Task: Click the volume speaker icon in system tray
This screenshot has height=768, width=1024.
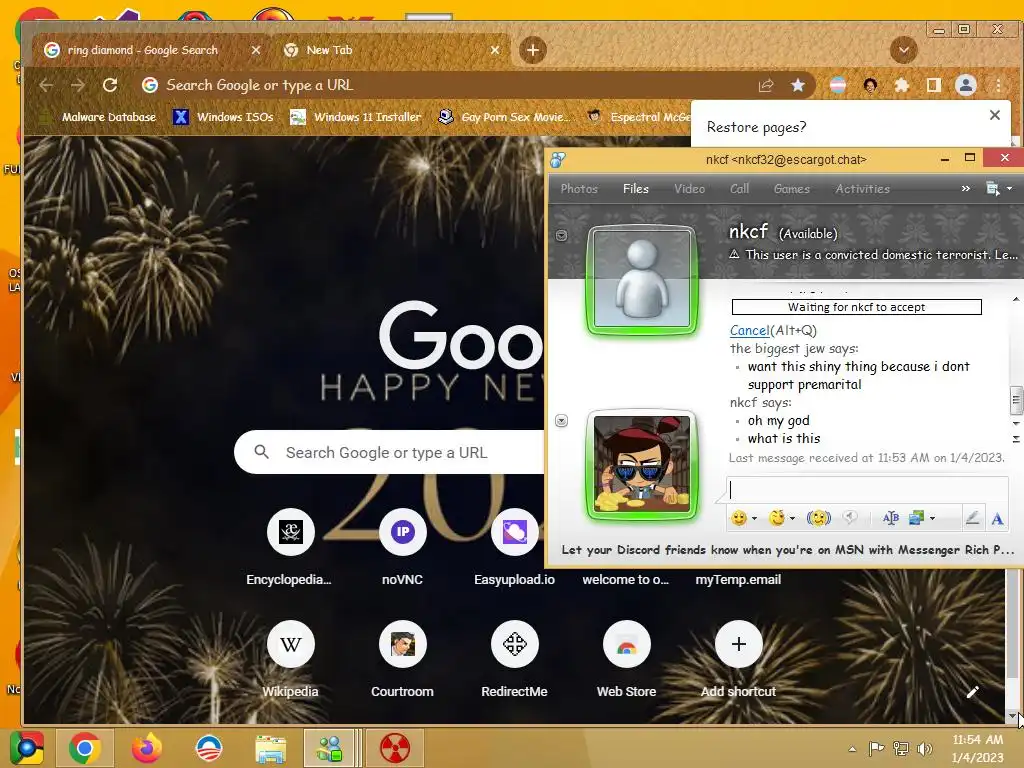Action: [x=925, y=748]
